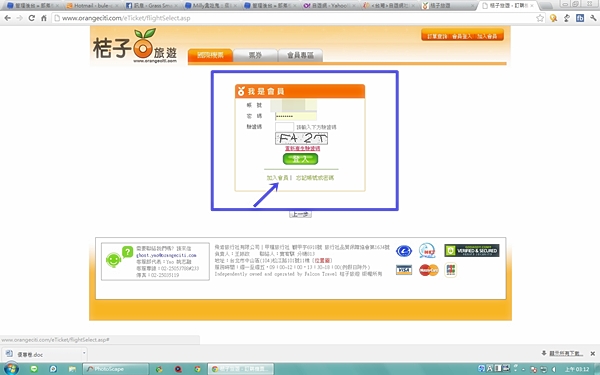Click the 上一步 previous step button
This screenshot has width=600, height=375.
[x=300, y=214]
